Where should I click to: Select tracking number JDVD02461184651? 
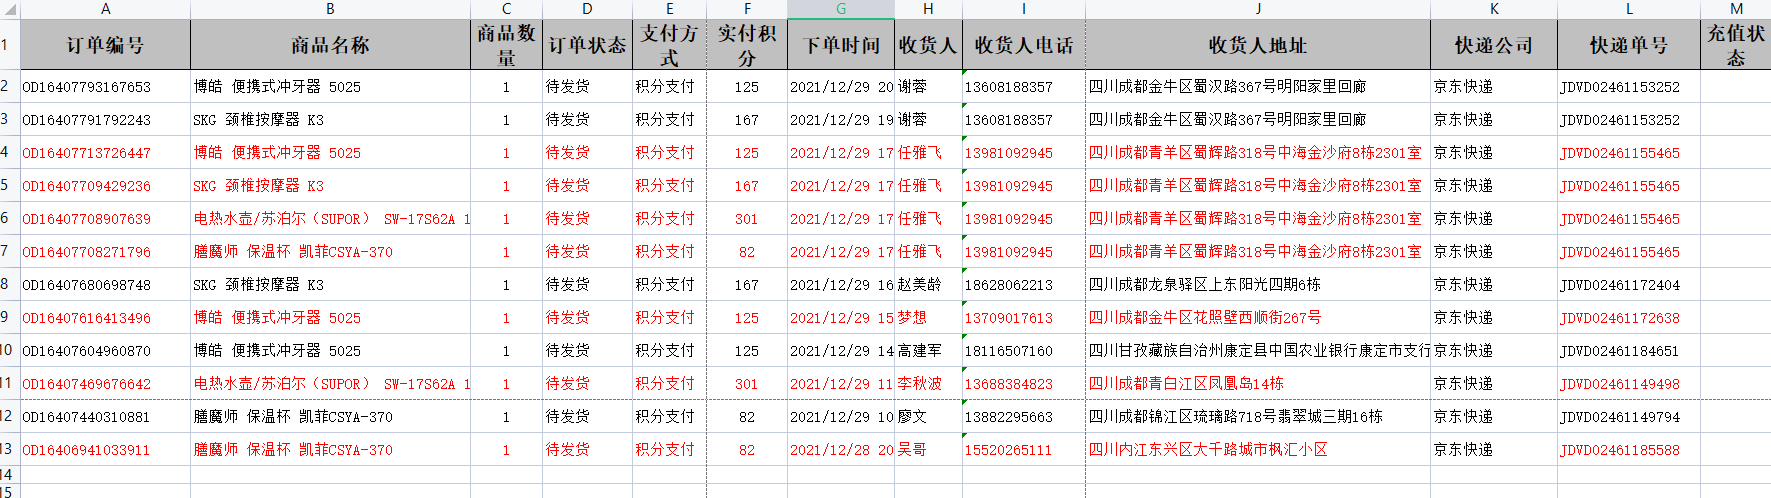(1620, 351)
